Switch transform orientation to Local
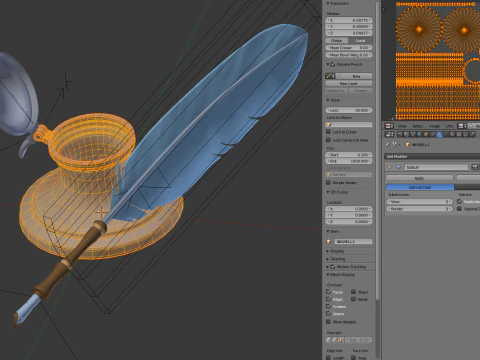480x360 pixels. coord(360,40)
